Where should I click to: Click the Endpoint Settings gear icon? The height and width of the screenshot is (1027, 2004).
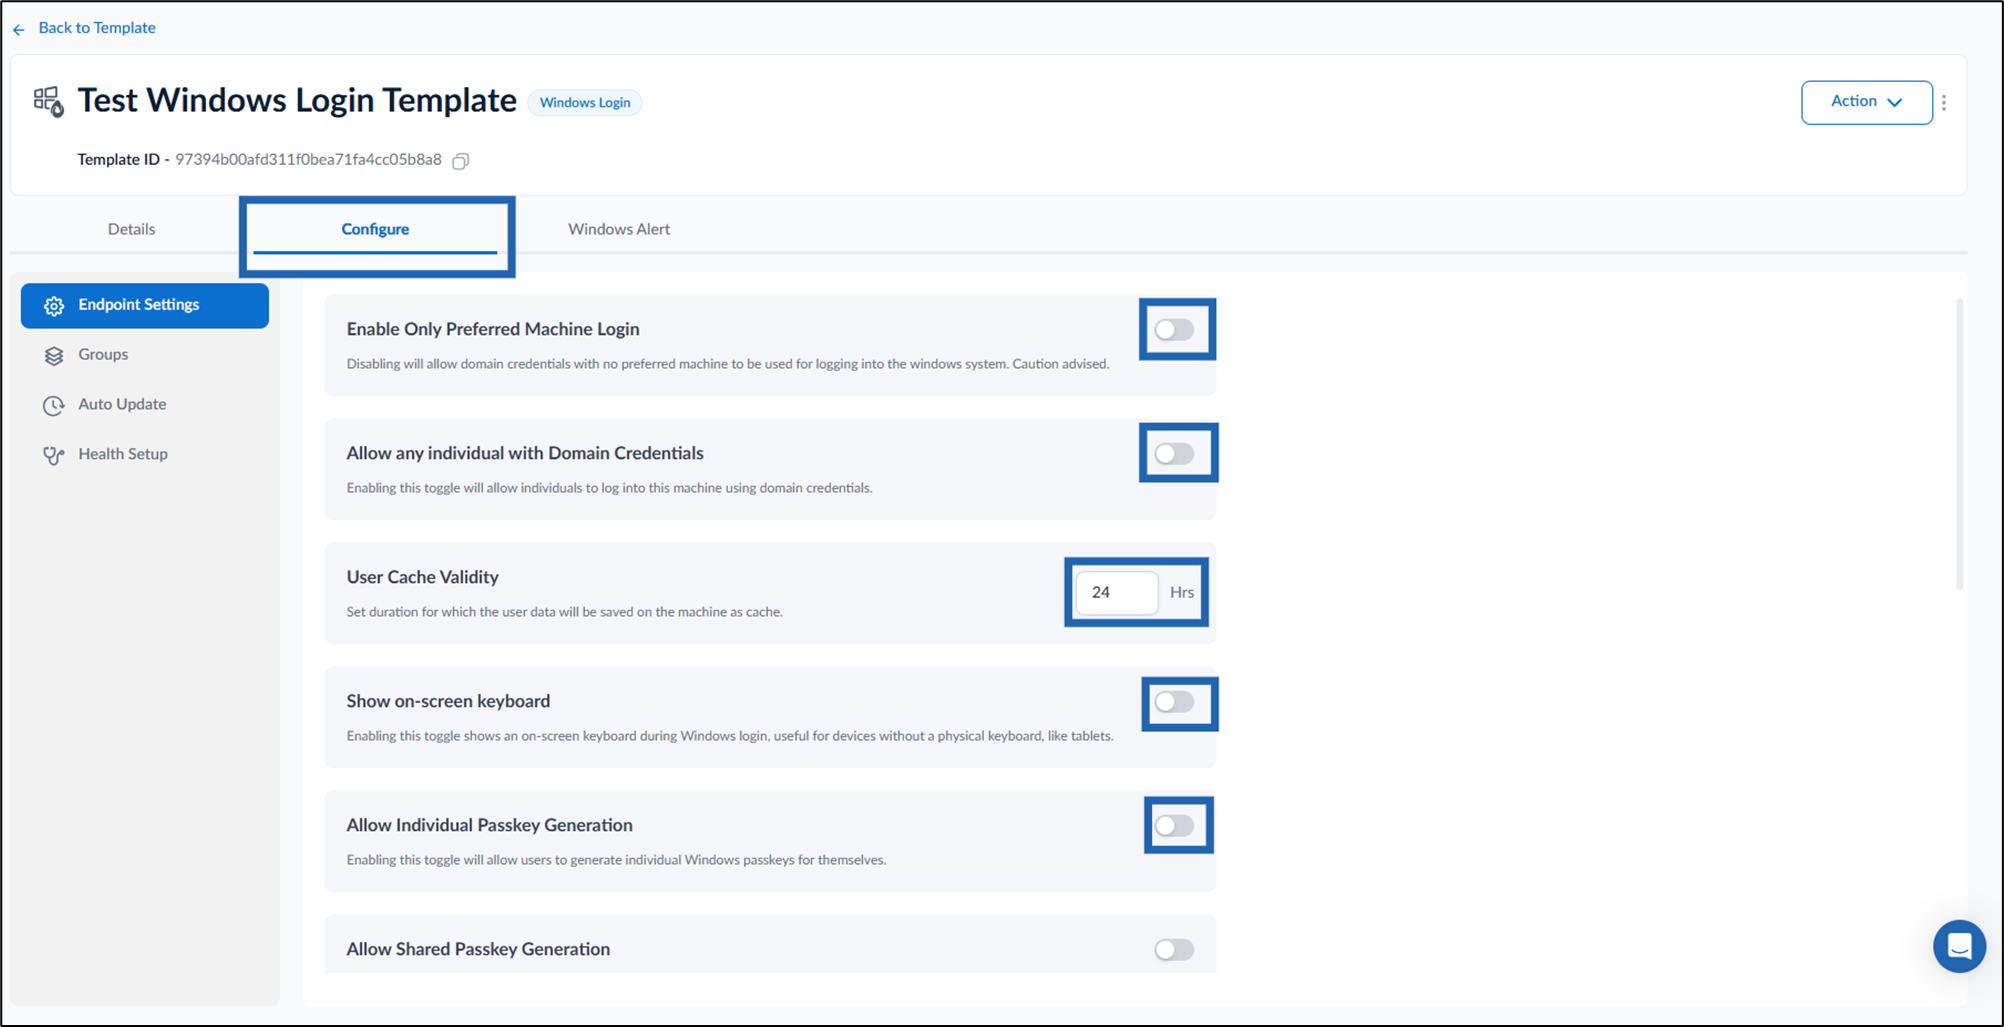[54, 306]
